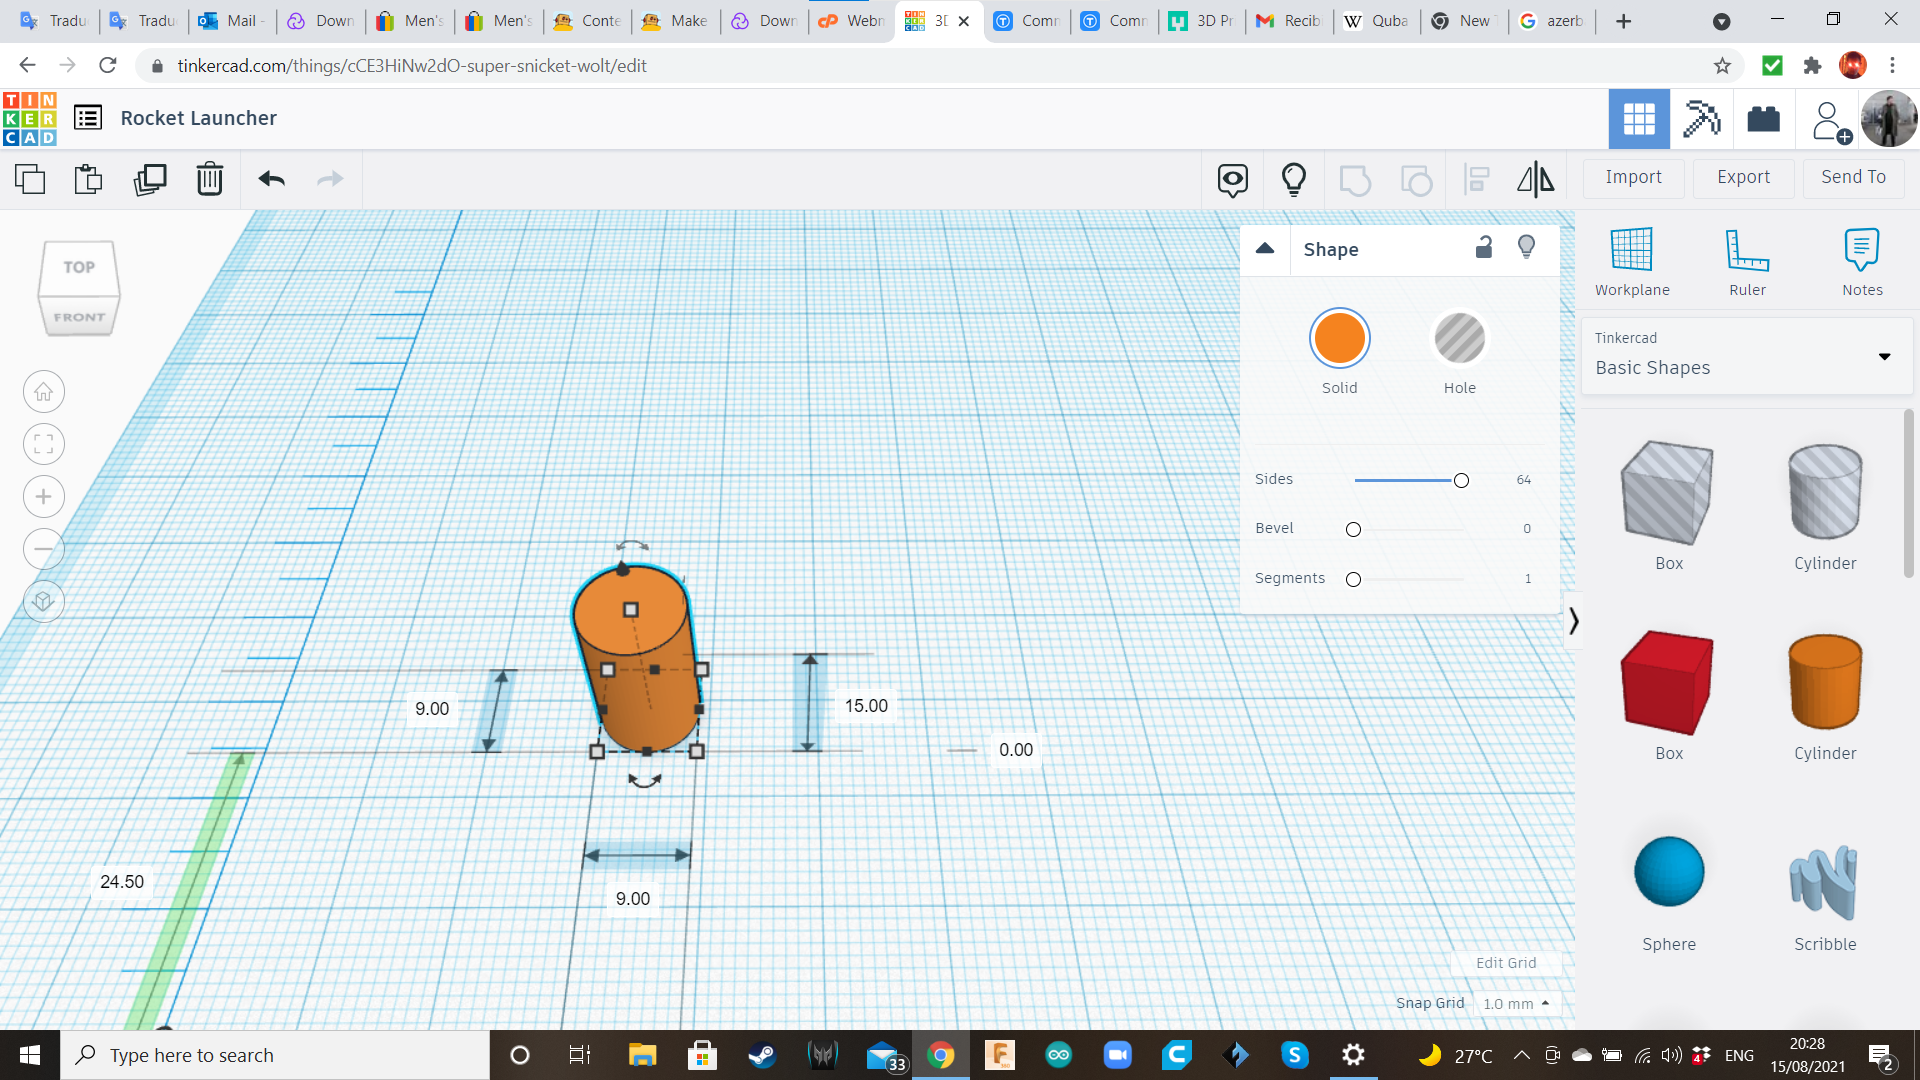Click the Sides slider handle
The width and height of the screenshot is (1920, 1080).
tap(1461, 481)
